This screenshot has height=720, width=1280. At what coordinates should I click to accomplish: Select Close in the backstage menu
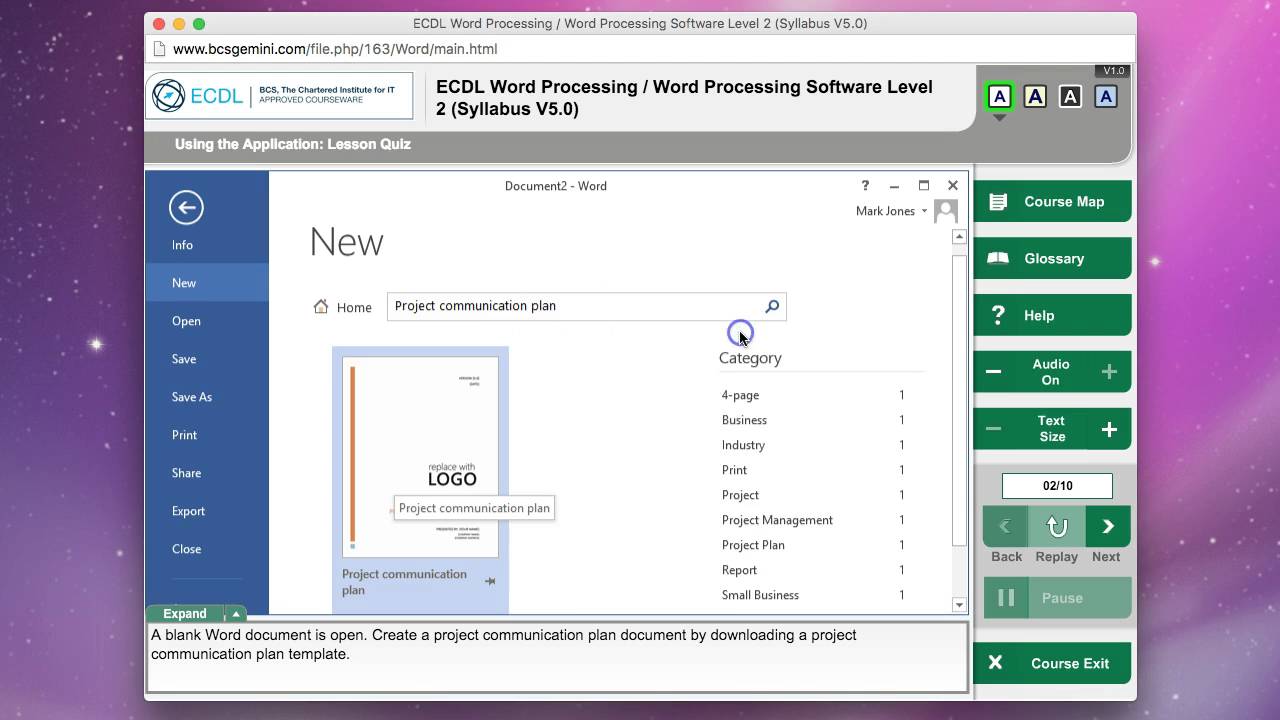(x=207, y=549)
